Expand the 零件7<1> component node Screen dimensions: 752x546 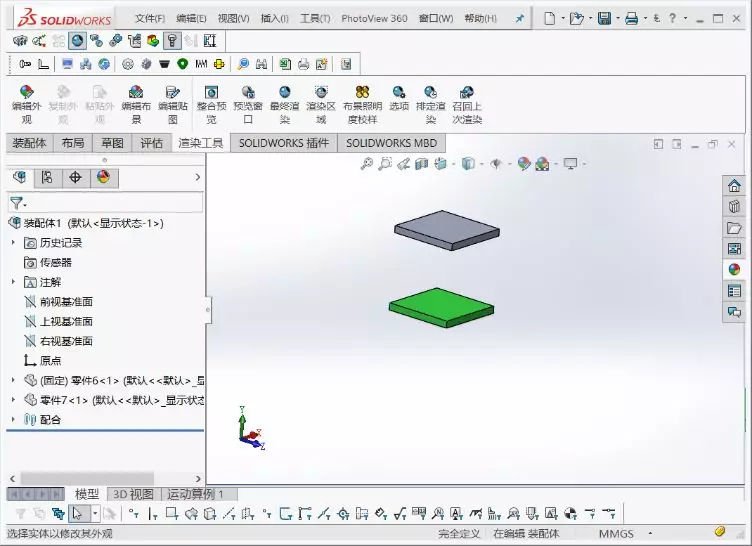coord(13,400)
